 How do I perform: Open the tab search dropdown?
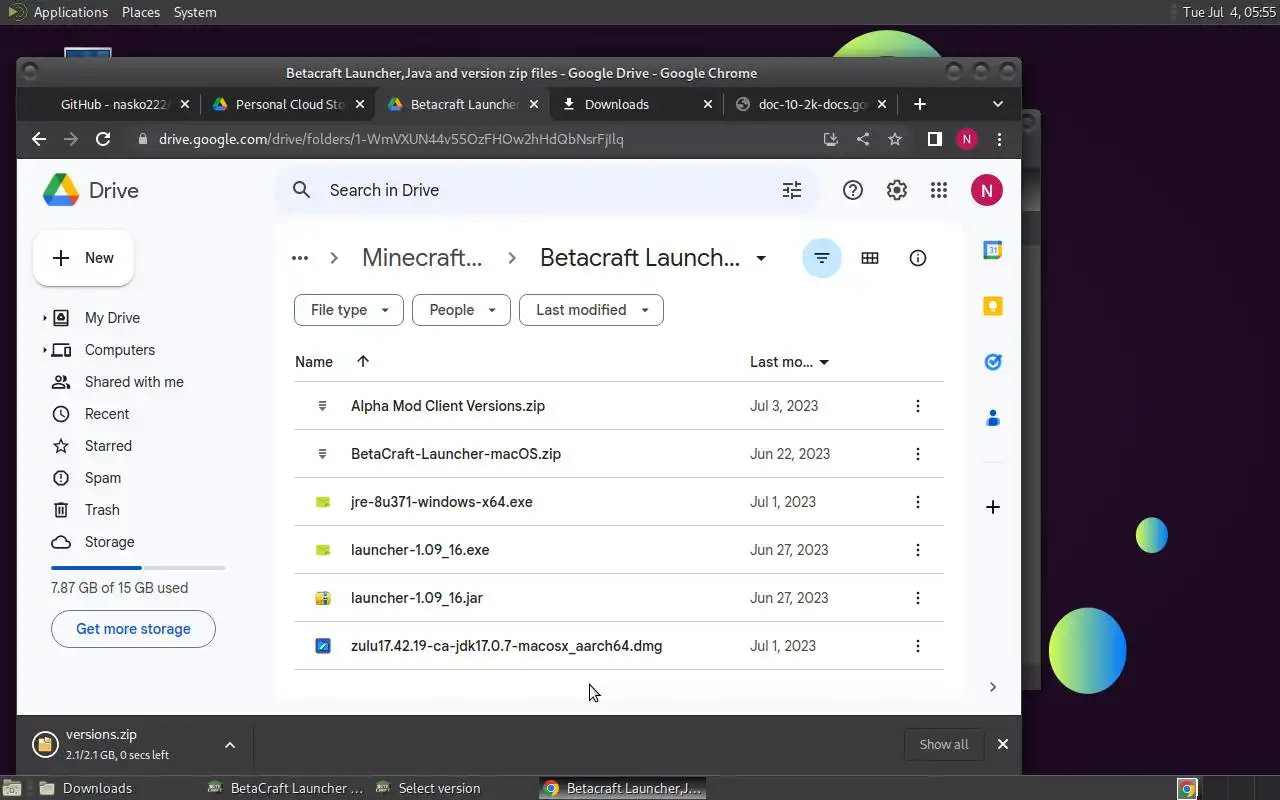pyautogui.click(x=997, y=104)
